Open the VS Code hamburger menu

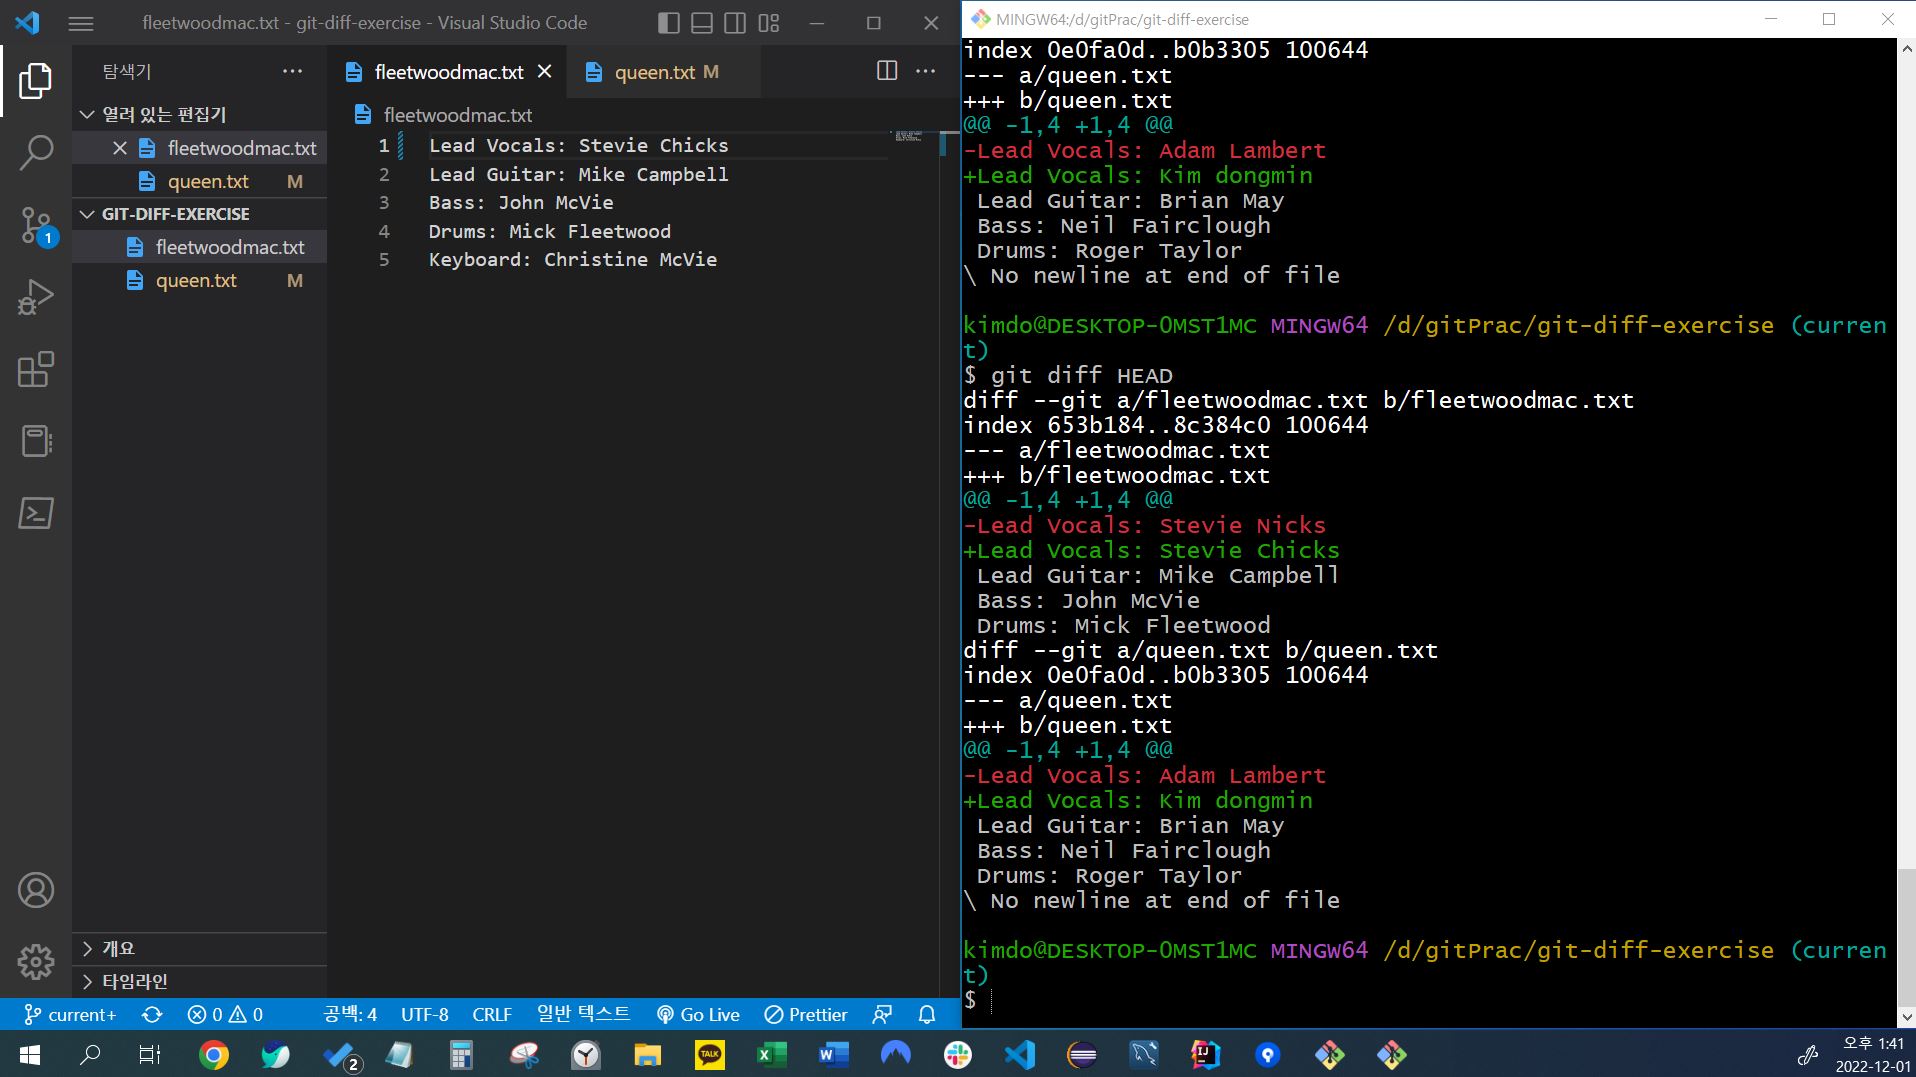point(81,23)
